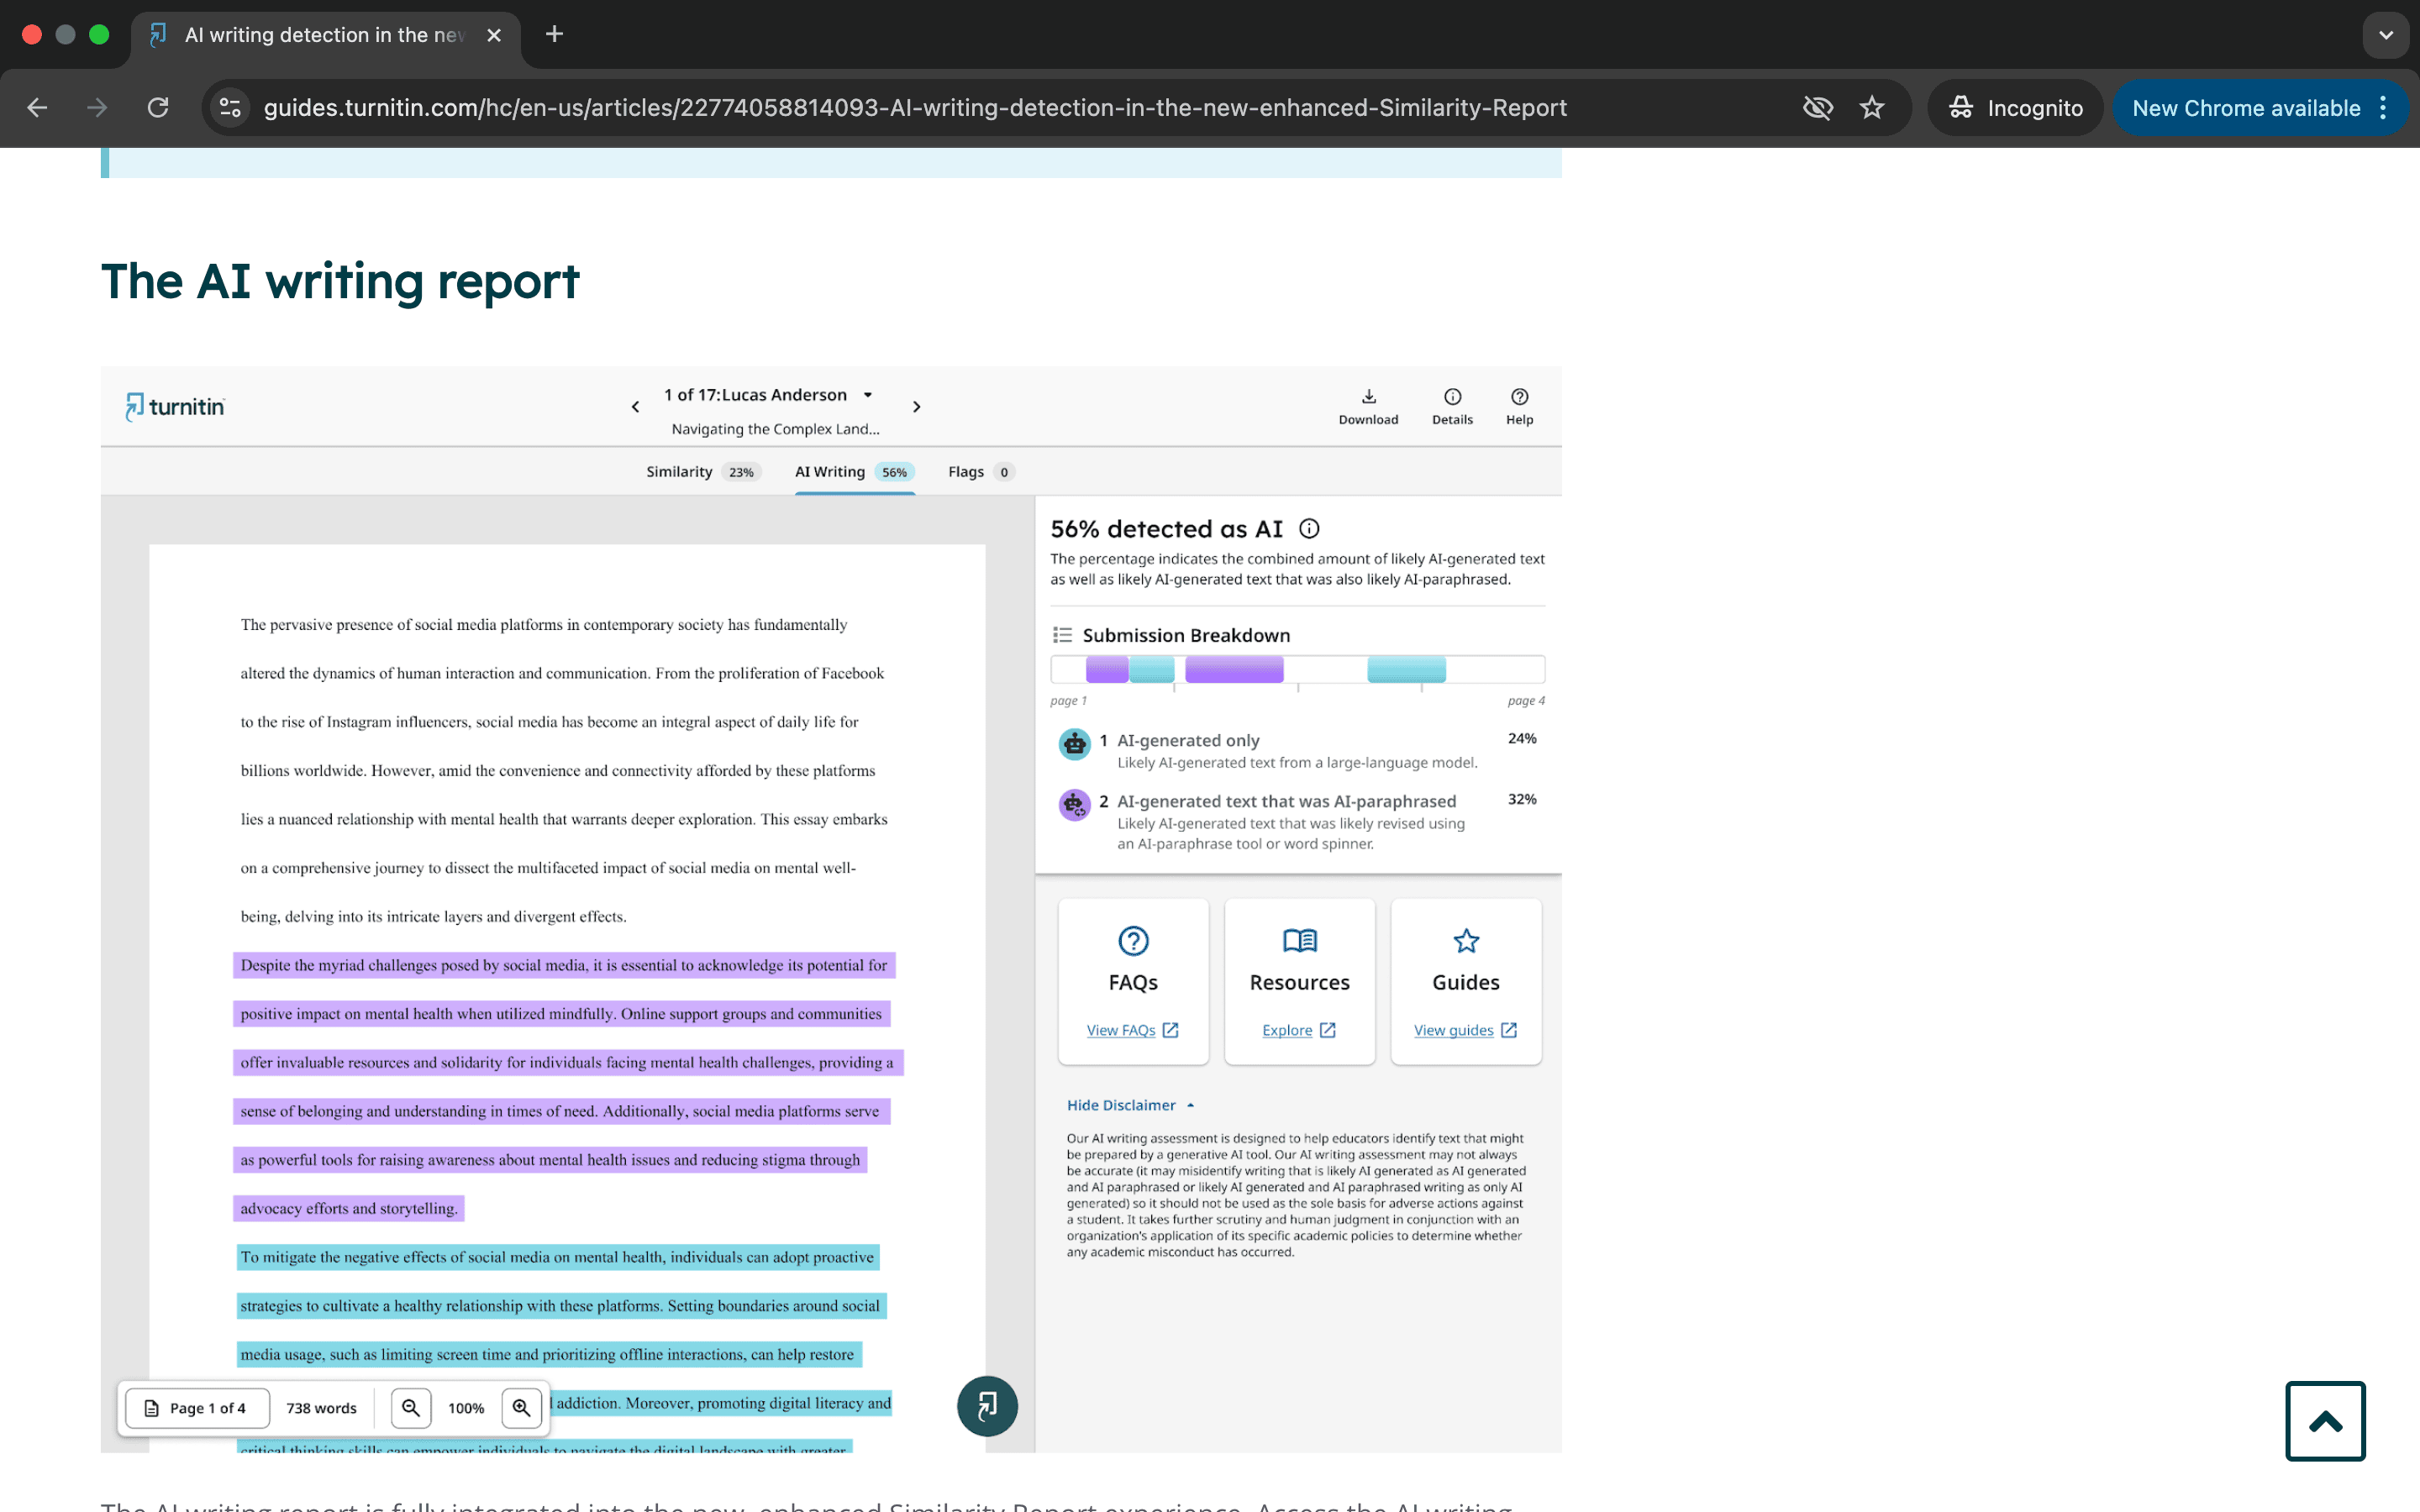Zoom out the document viewer
This screenshot has width=2420, height=1512.
(x=410, y=1408)
